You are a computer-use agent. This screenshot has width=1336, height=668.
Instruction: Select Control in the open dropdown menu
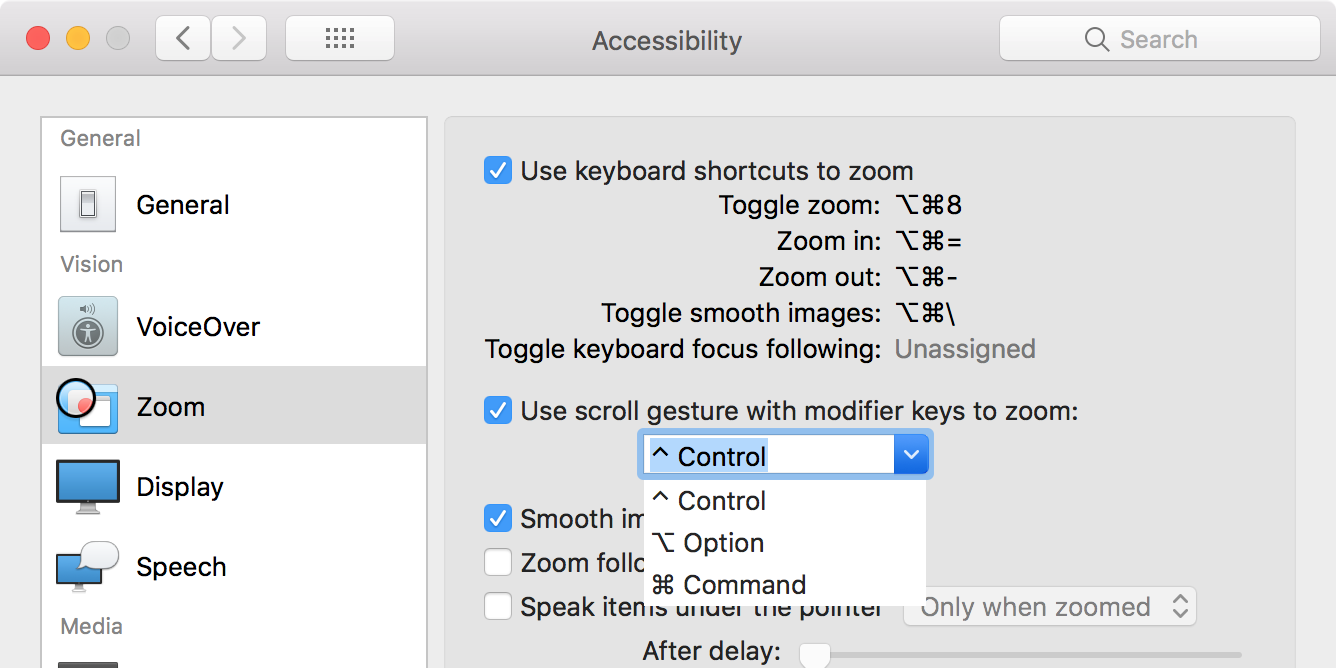click(x=720, y=500)
